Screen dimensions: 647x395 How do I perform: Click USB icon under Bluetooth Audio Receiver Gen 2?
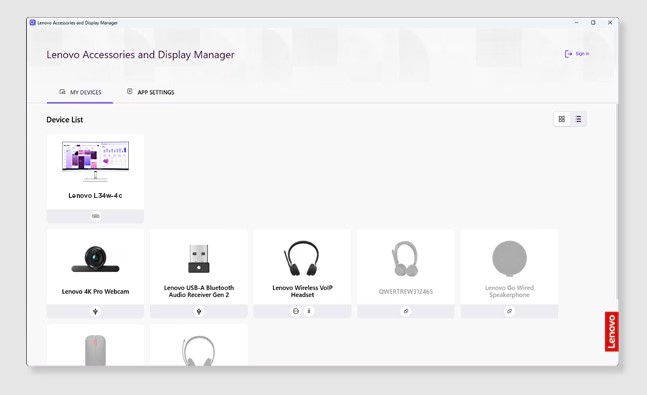point(199,311)
